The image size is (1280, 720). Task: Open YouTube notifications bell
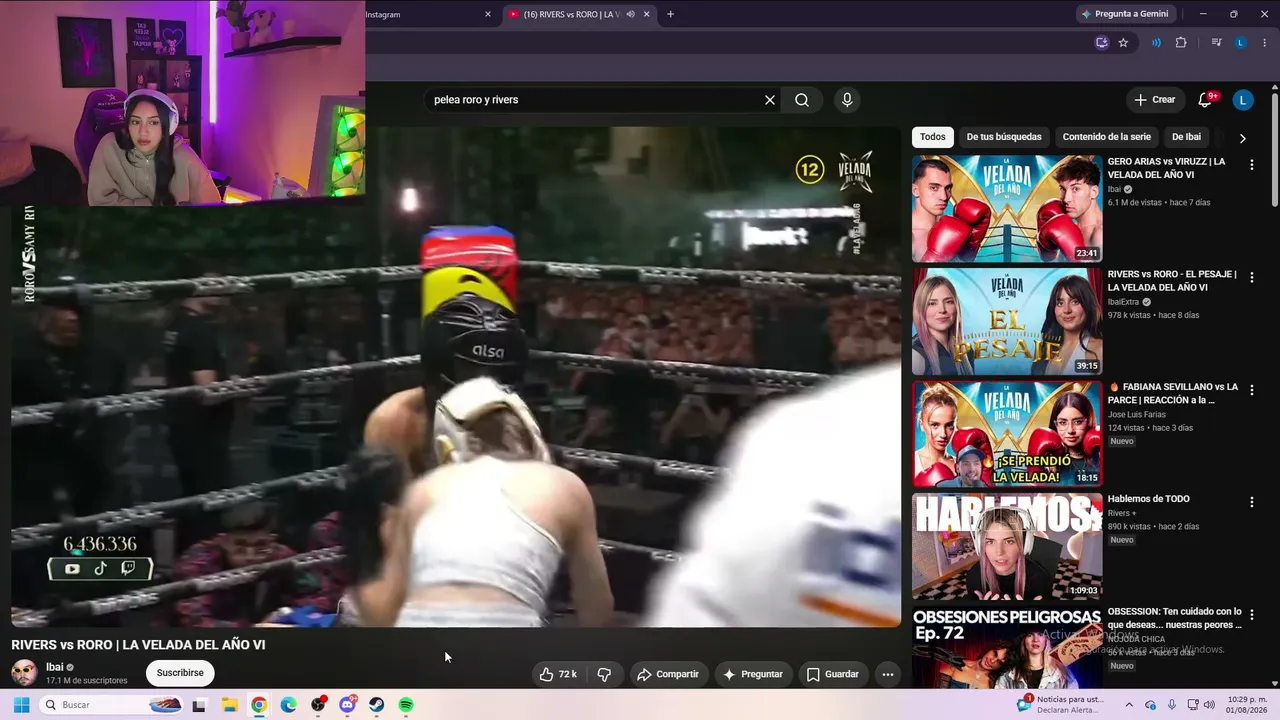[1205, 100]
